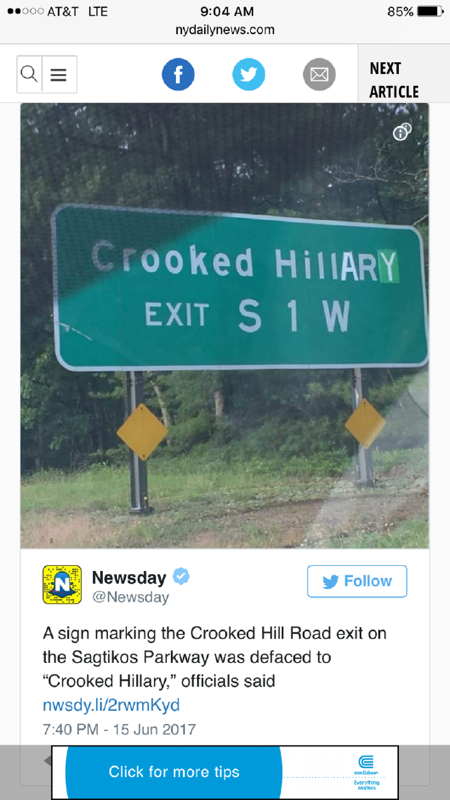450x800 pixels.
Task: Open the hamburger menu
Action: [59, 74]
